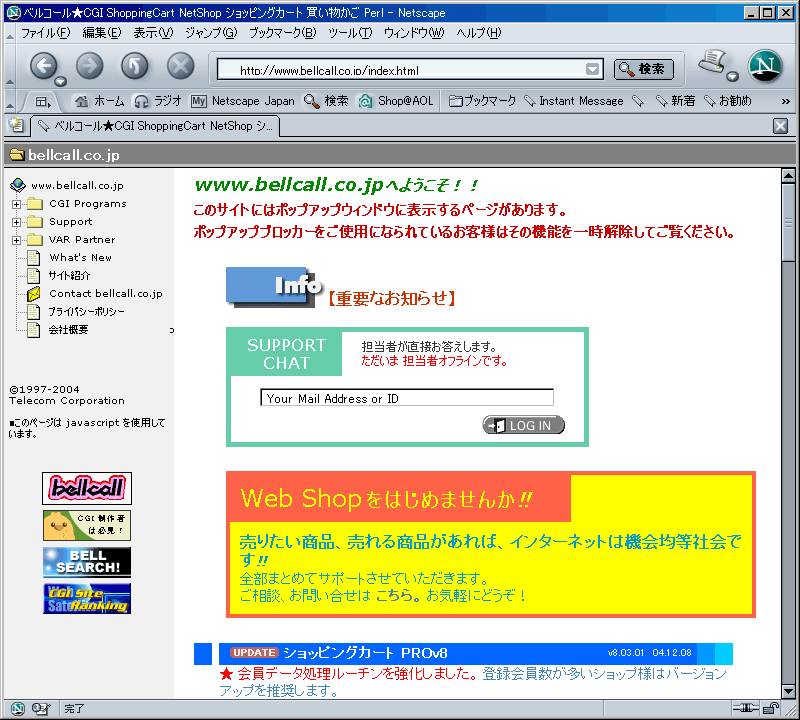Open the ブックマーク folder in the personal toolbar
Image resolution: width=800 pixels, height=720 pixels.
pyautogui.click(x=483, y=101)
